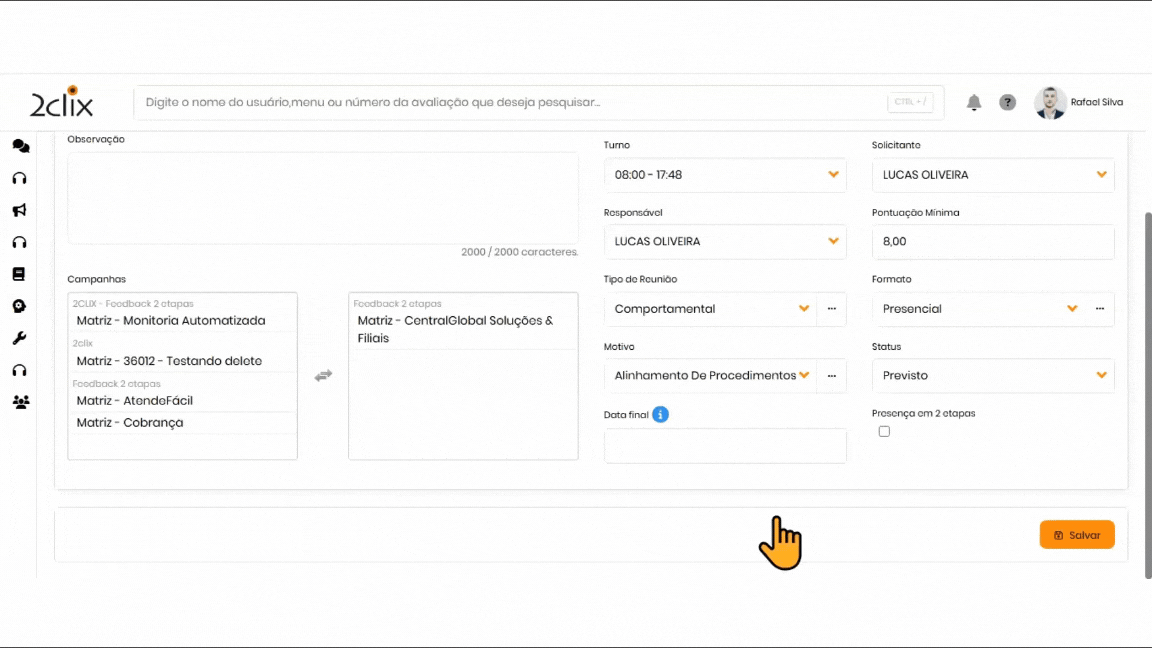The height and width of the screenshot is (648, 1152).
Task: Open the Status dropdown showing Previsto
Action: point(992,376)
